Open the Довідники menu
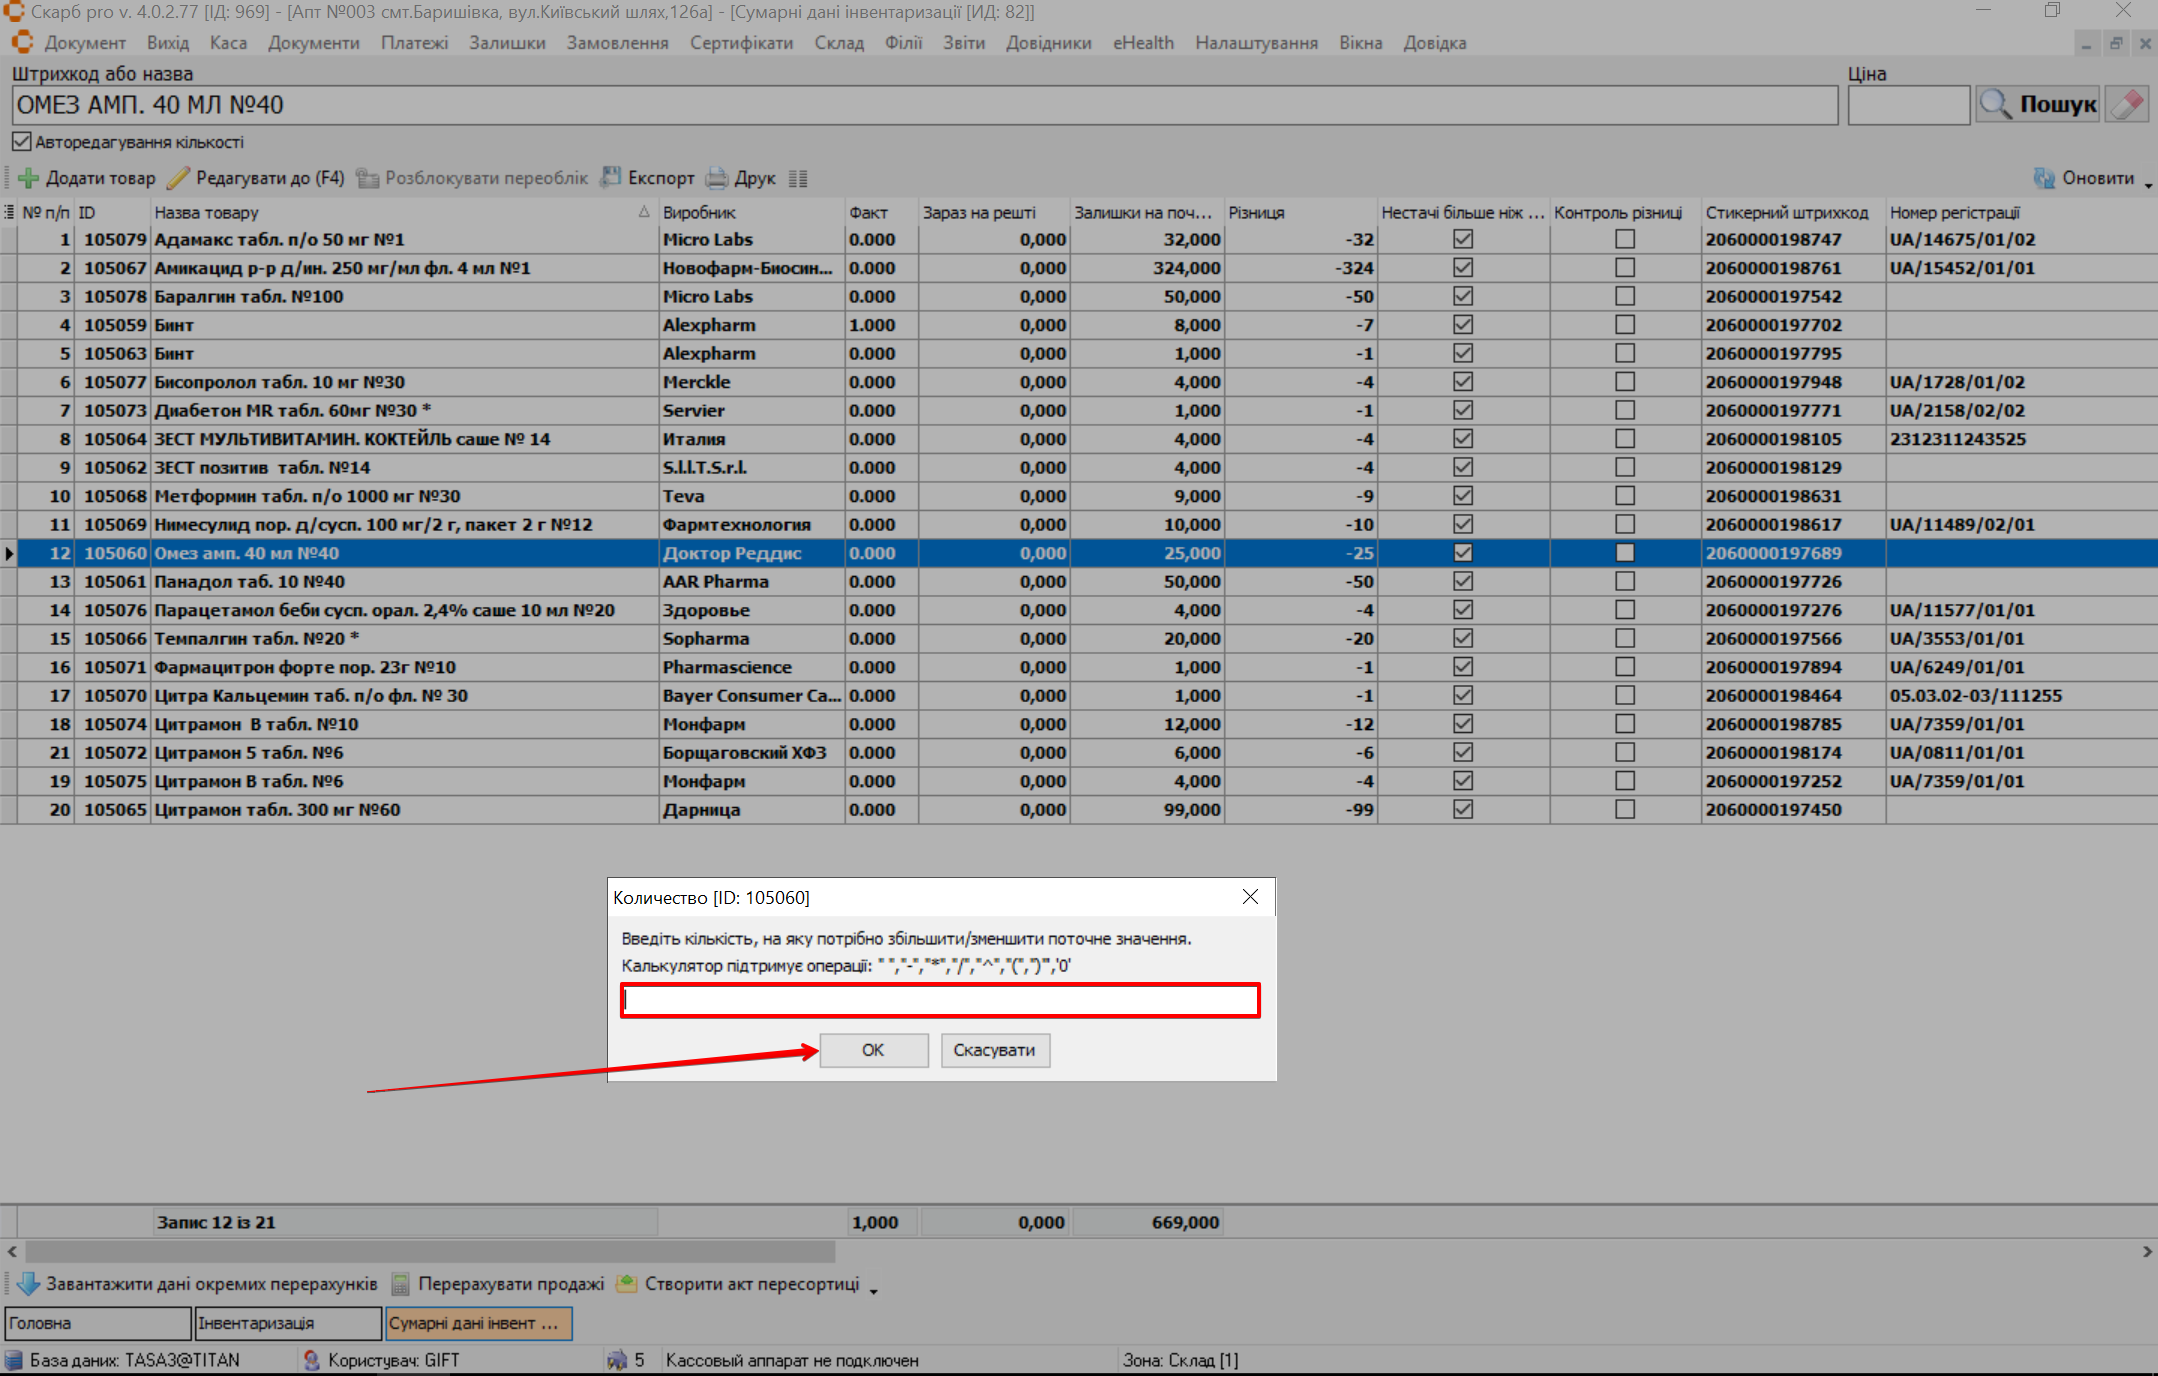Viewport: 2158px width, 1376px height. click(1048, 43)
